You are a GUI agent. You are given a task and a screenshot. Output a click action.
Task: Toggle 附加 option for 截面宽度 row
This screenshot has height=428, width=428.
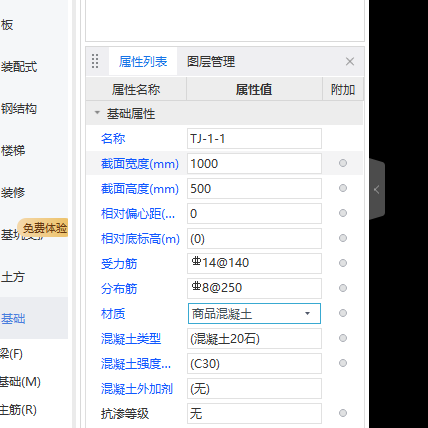(343, 163)
